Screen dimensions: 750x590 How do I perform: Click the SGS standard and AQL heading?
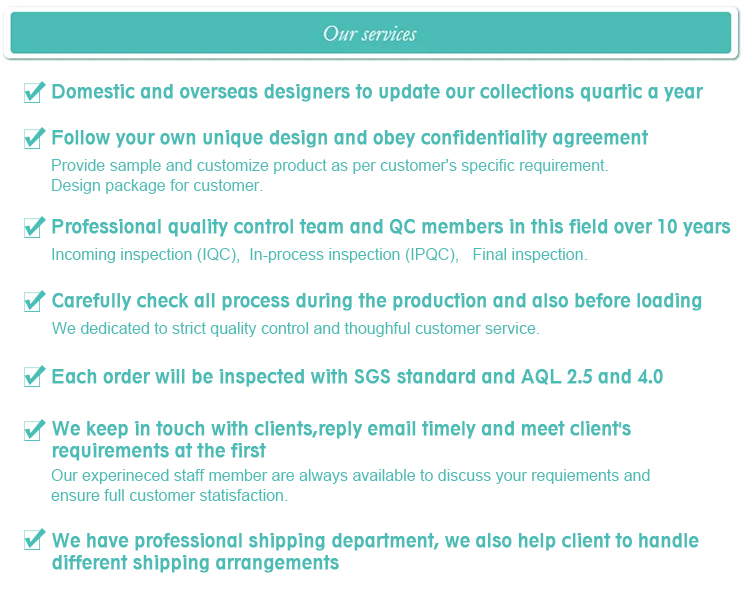click(x=357, y=377)
